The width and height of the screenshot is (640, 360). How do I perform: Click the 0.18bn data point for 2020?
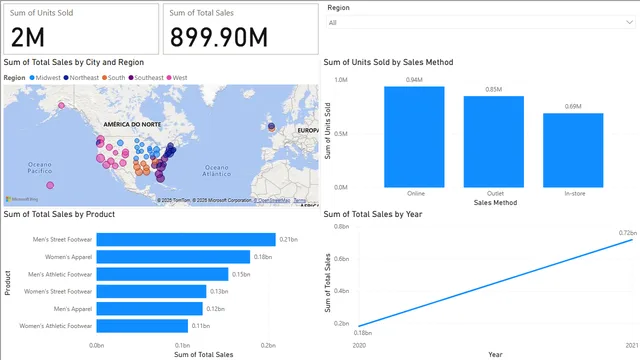pyautogui.click(x=359, y=326)
